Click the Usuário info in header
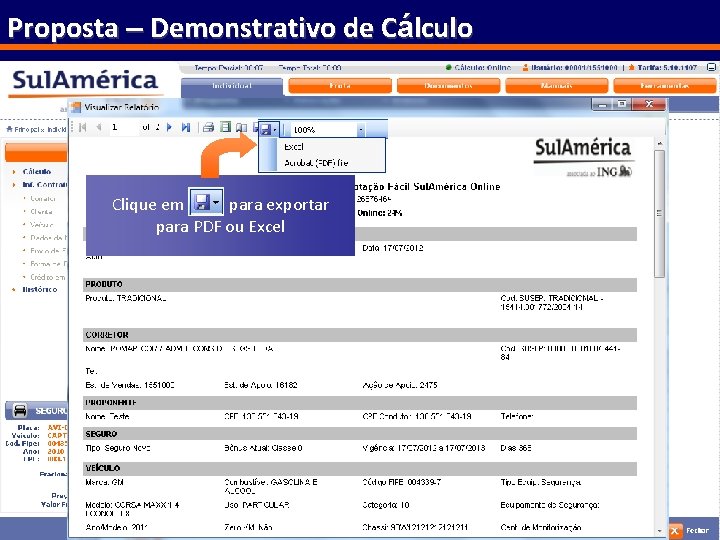This screenshot has height=540, width=720. (x=570, y=68)
